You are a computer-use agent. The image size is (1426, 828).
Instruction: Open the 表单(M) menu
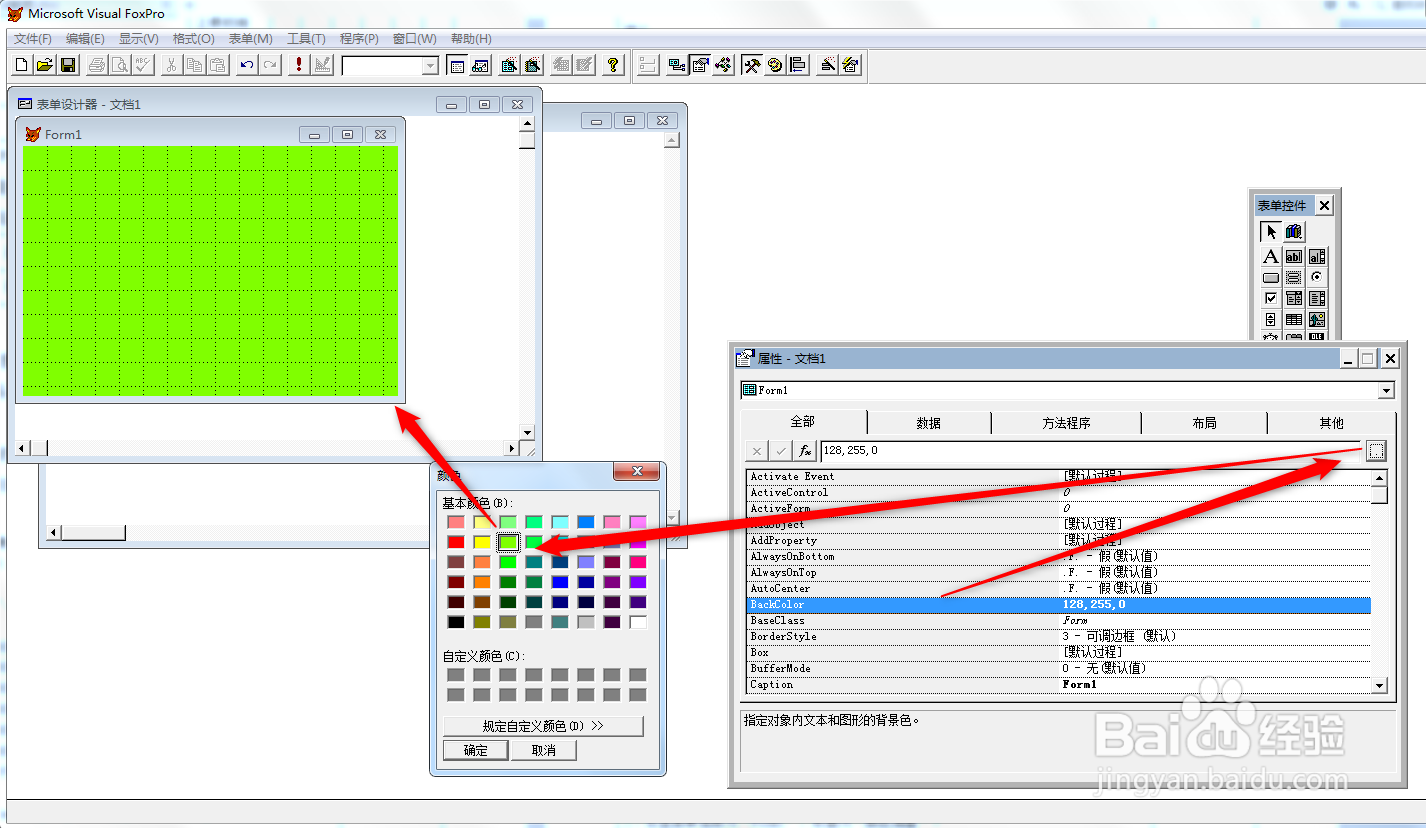pos(250,38)
